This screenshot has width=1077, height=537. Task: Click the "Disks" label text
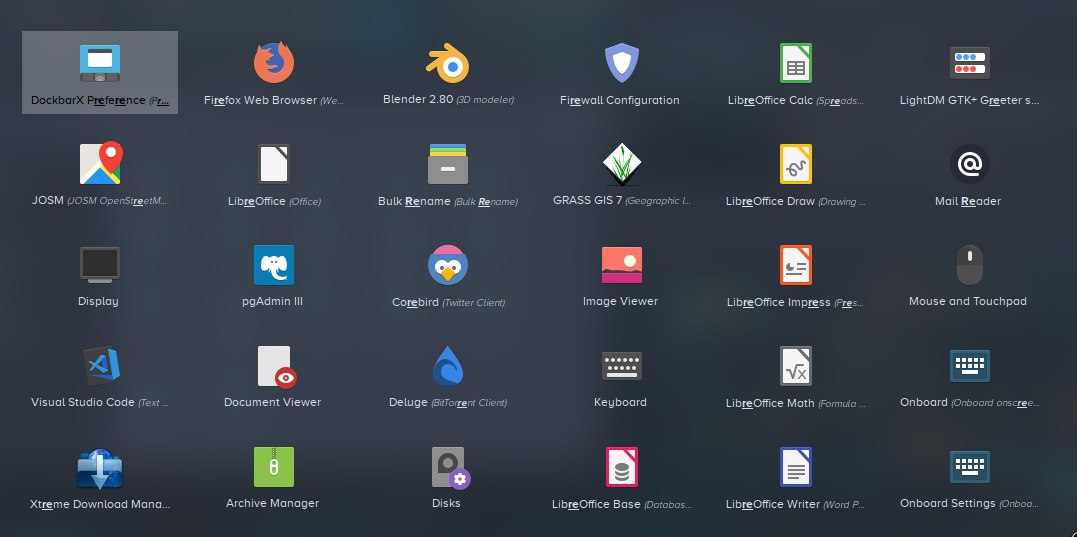click(x=446, y=503)
